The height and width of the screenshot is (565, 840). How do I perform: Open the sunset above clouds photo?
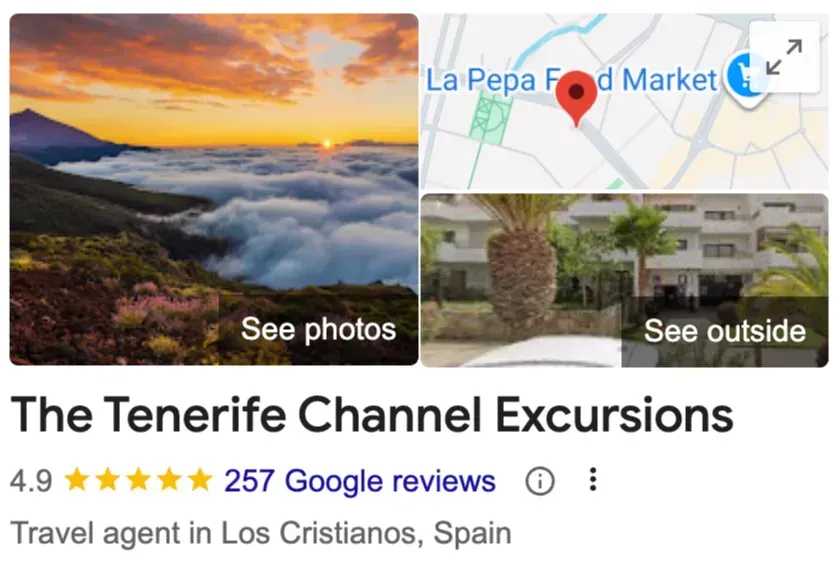pos(214,189)
